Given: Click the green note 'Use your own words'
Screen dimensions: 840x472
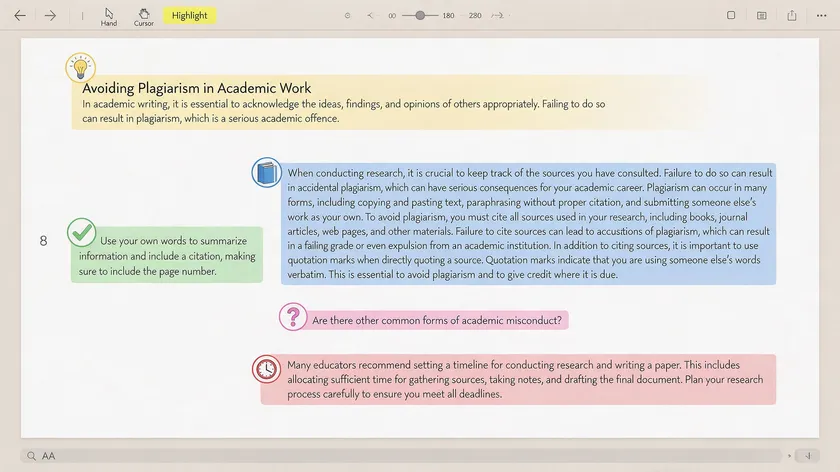Looking at the screenshot, I should (x=167, y=256).
